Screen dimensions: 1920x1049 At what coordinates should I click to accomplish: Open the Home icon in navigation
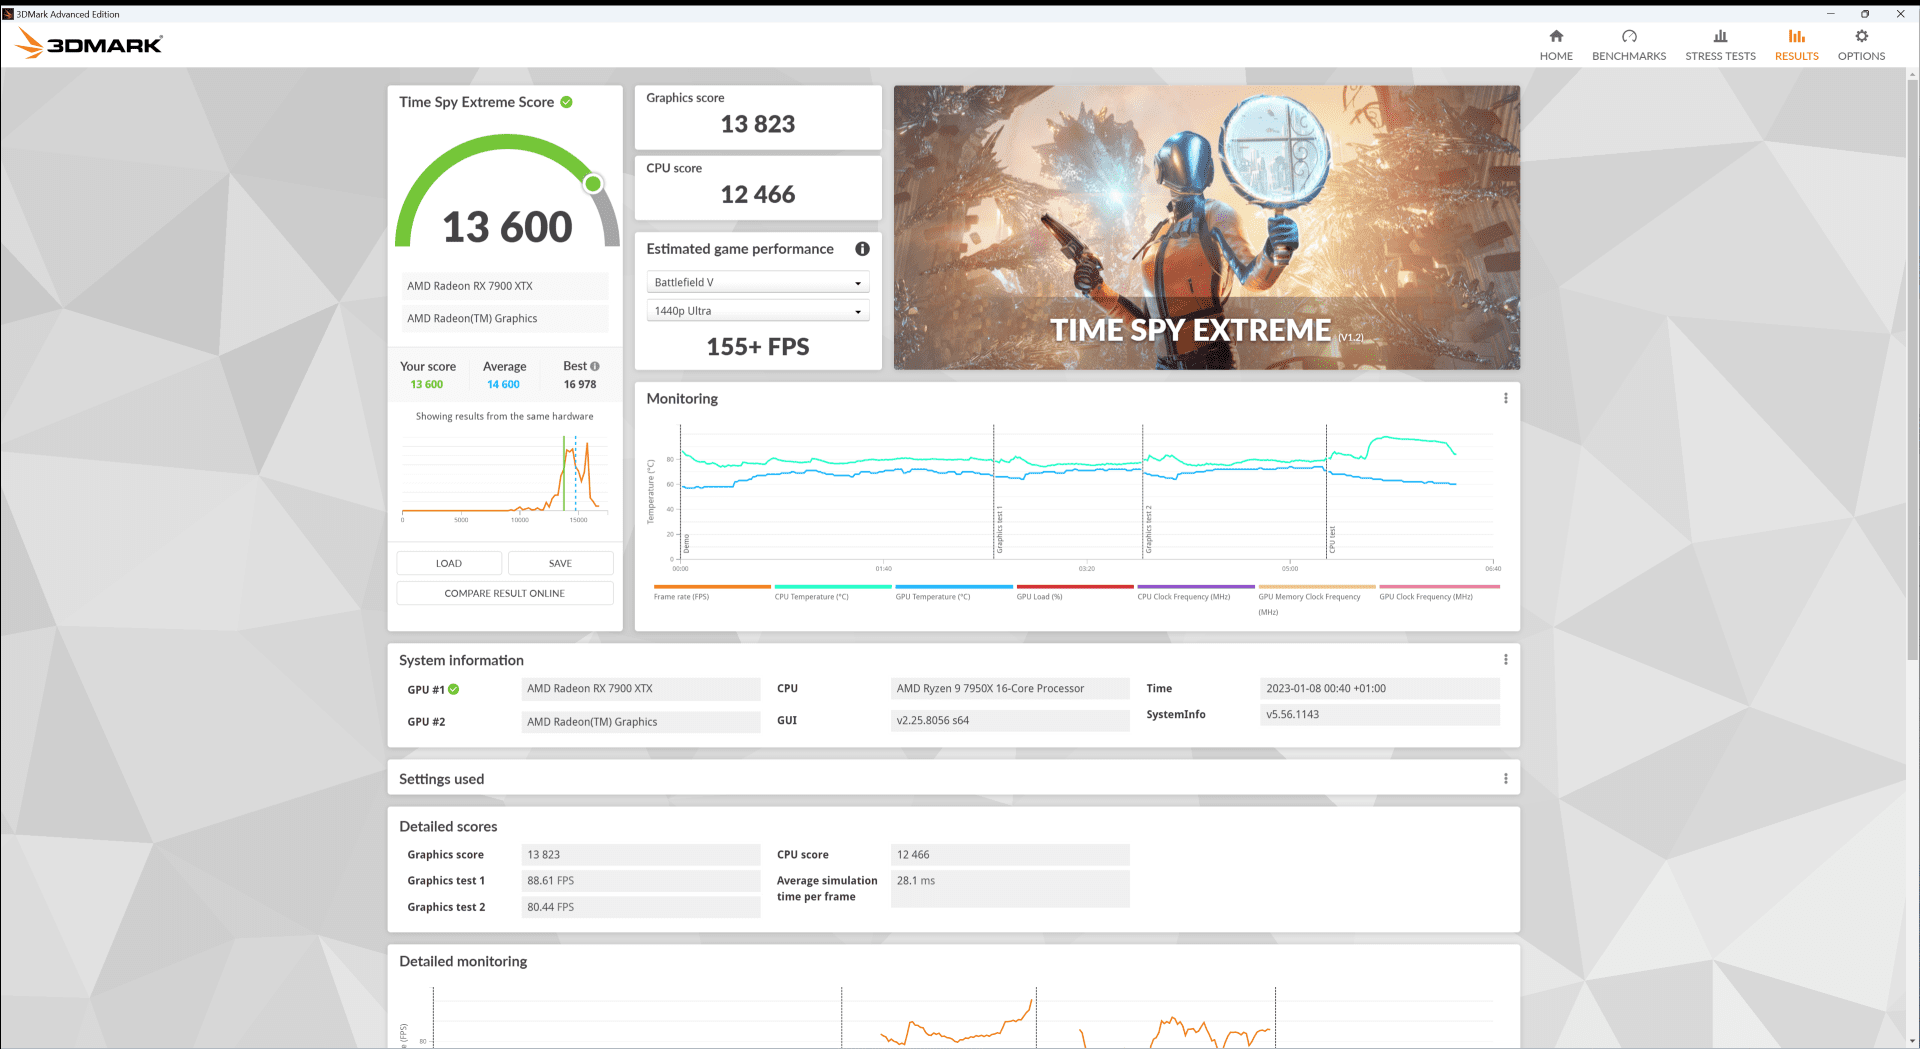1556,36
